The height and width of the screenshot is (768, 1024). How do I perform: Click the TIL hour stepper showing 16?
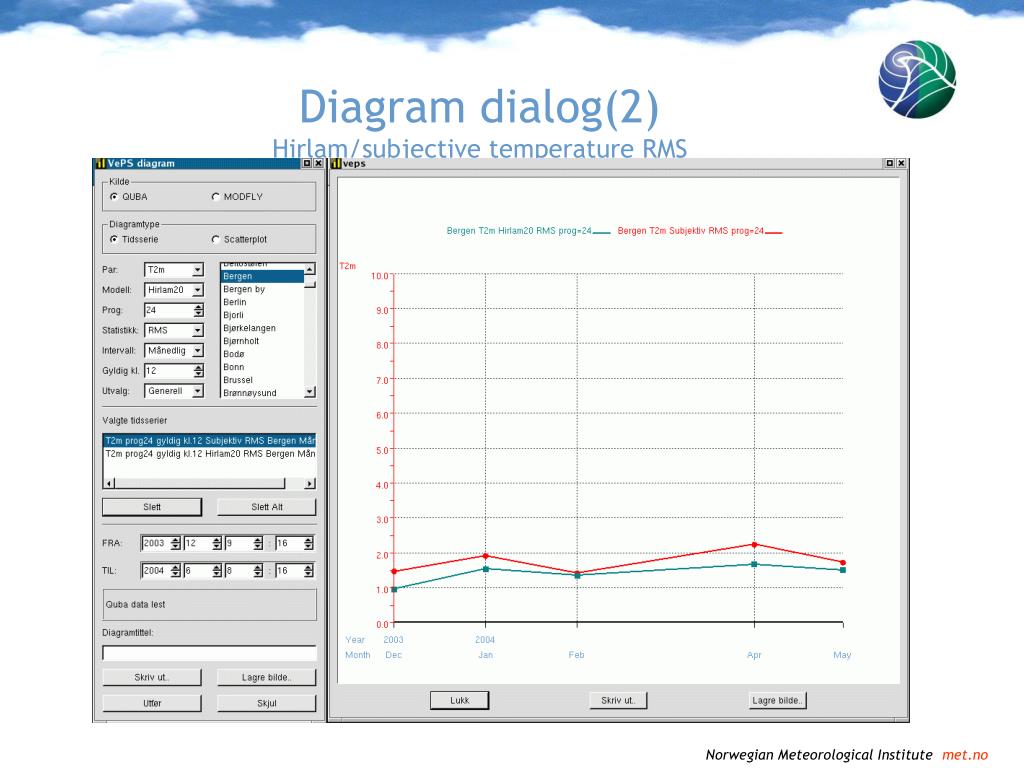[x=309, y=571]
